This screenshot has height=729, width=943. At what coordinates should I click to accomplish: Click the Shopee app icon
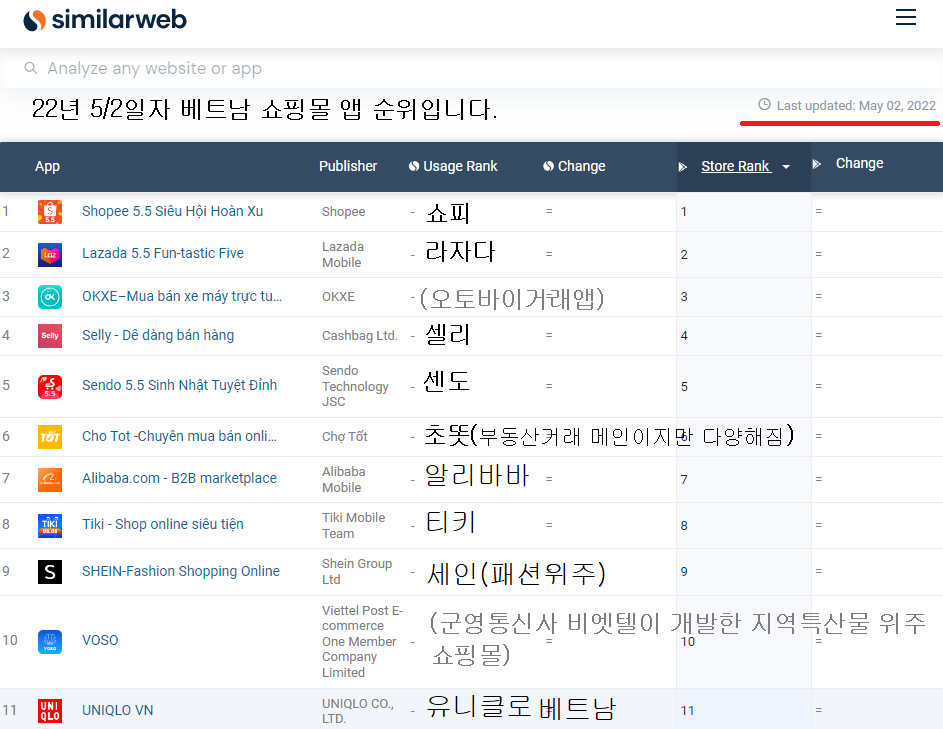click(x=49, y=211)
